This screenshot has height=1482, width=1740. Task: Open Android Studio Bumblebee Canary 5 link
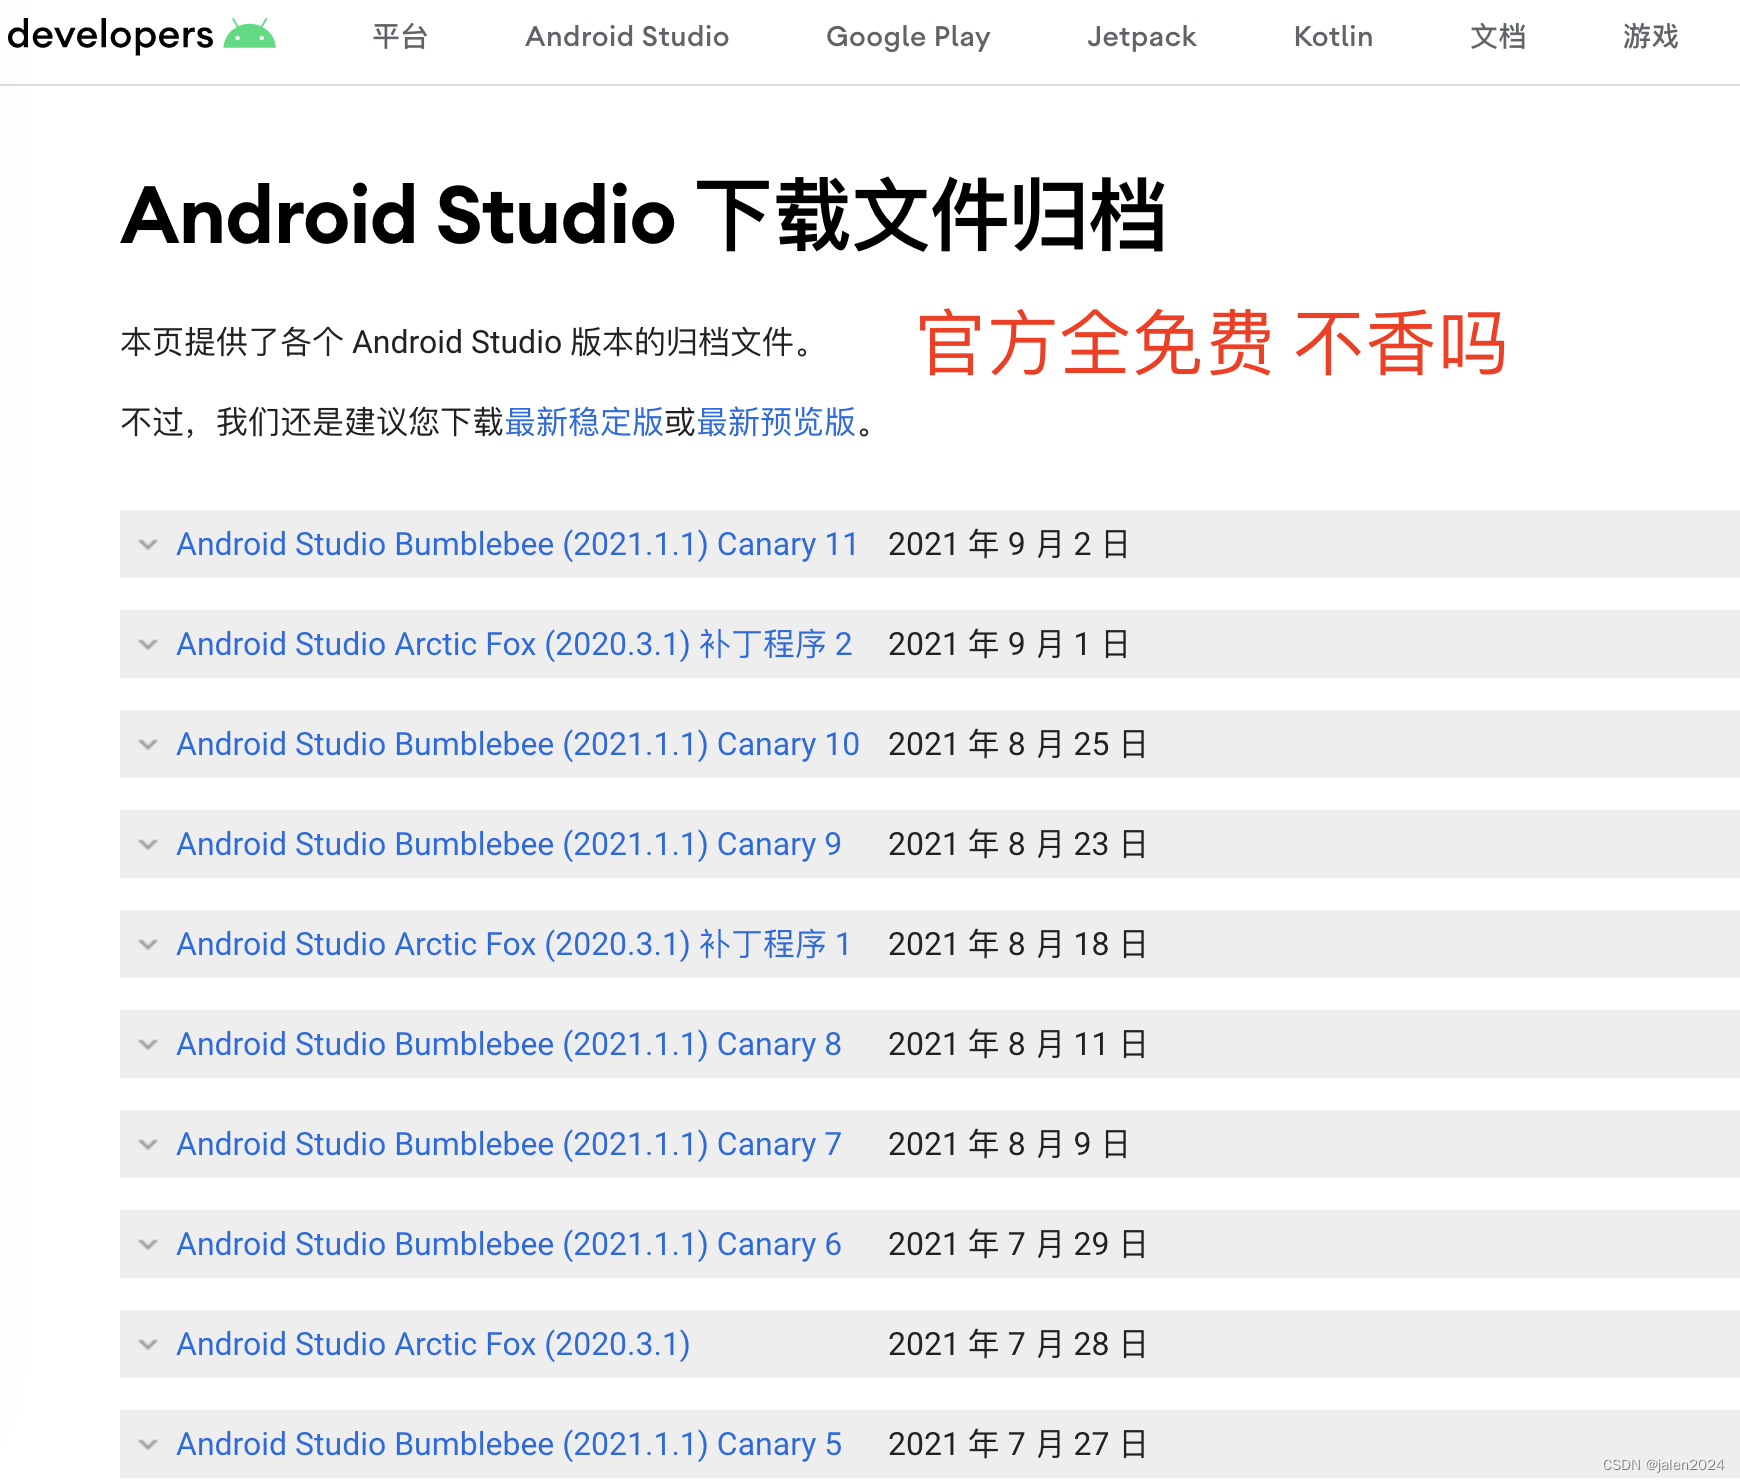point(509,1444)
